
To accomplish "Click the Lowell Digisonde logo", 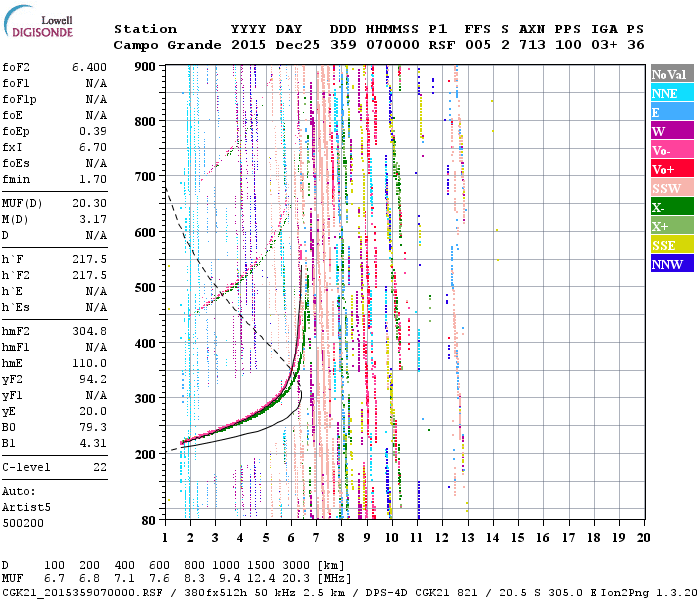I will (x=38, y=21).
